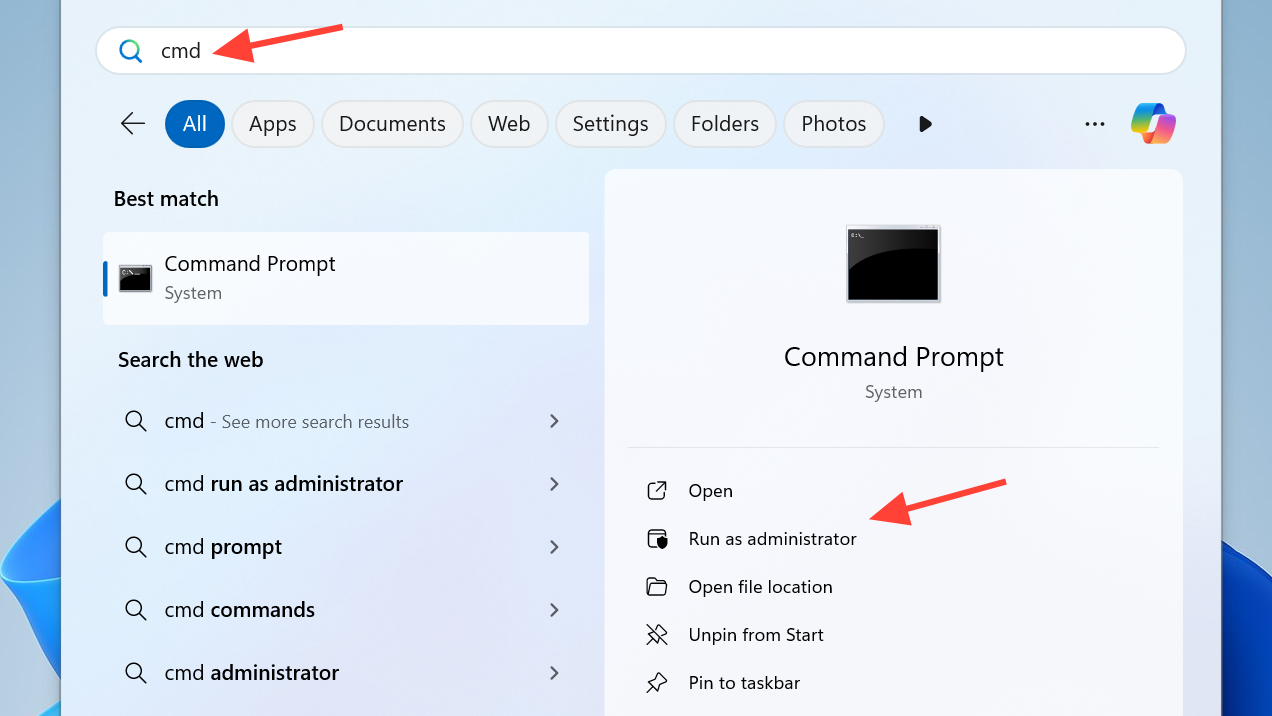Select the Unpin from Start icon
Viewport: 1272px width, 716px height.
click(657, 634)
